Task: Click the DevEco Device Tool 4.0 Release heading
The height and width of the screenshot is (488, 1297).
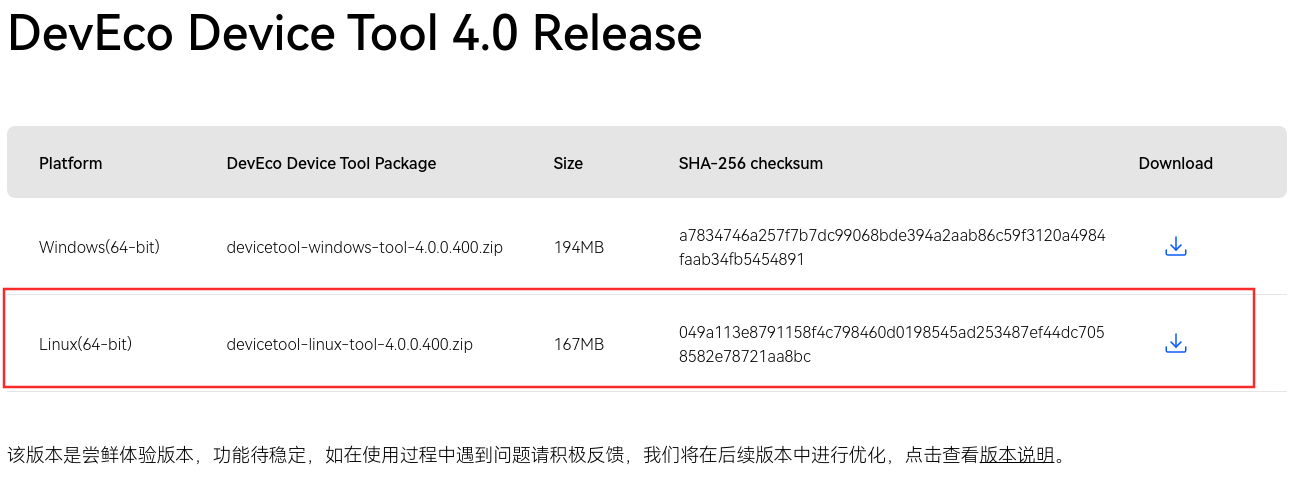Action: coord(355,34)
